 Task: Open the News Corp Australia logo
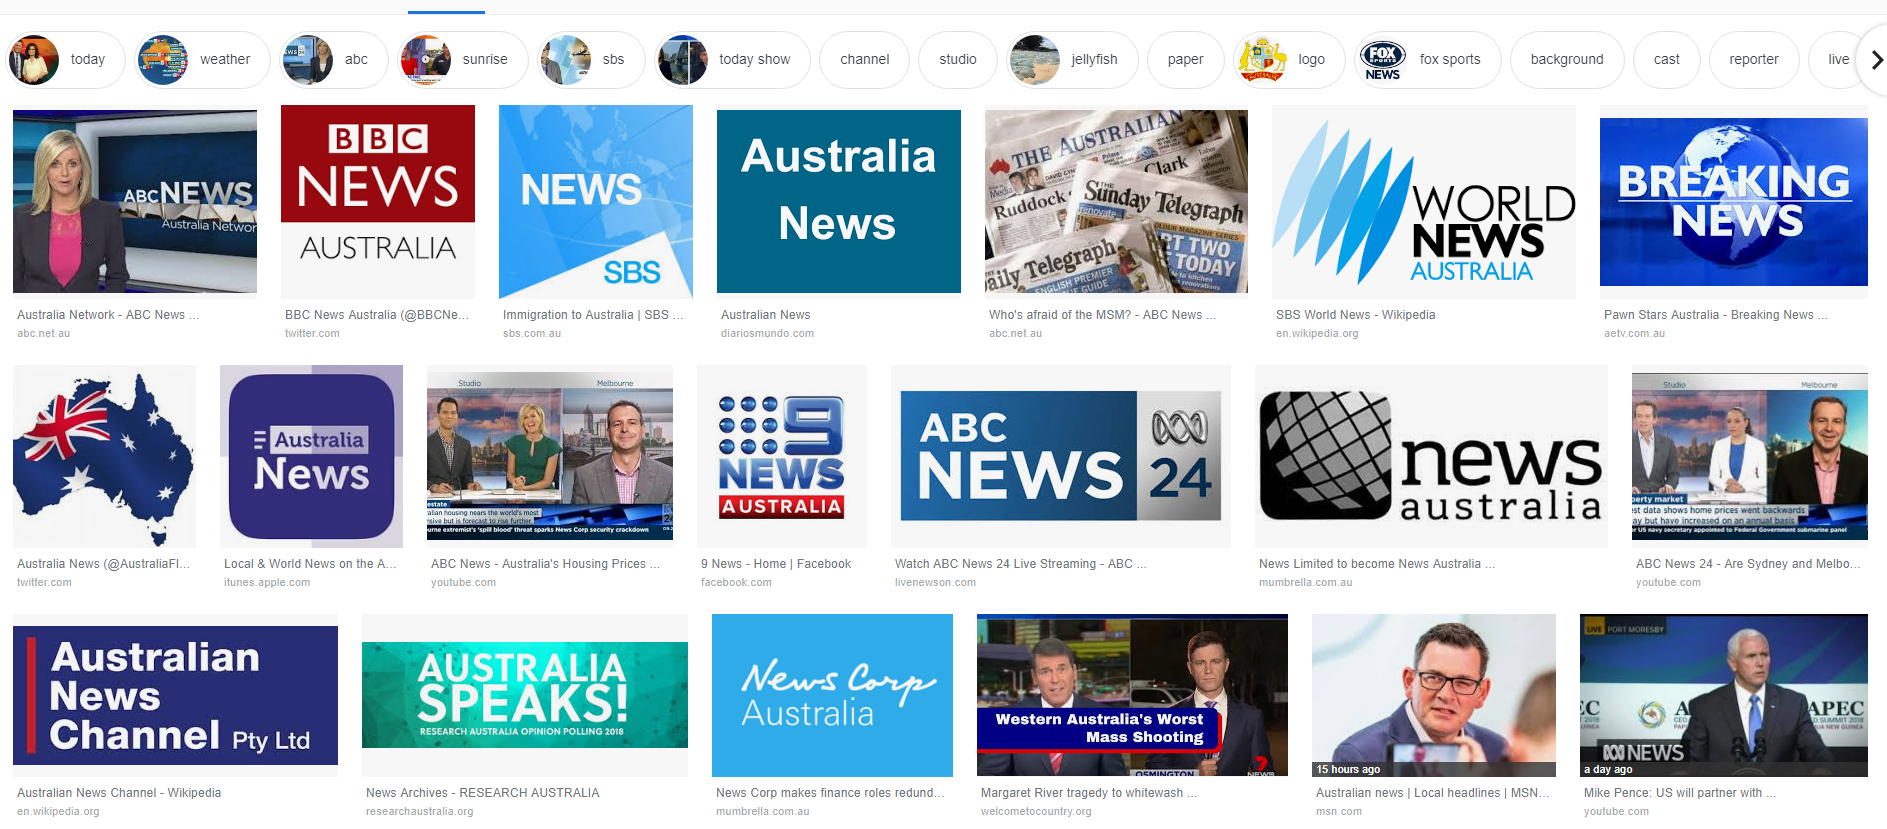click(x=832, y=696)
